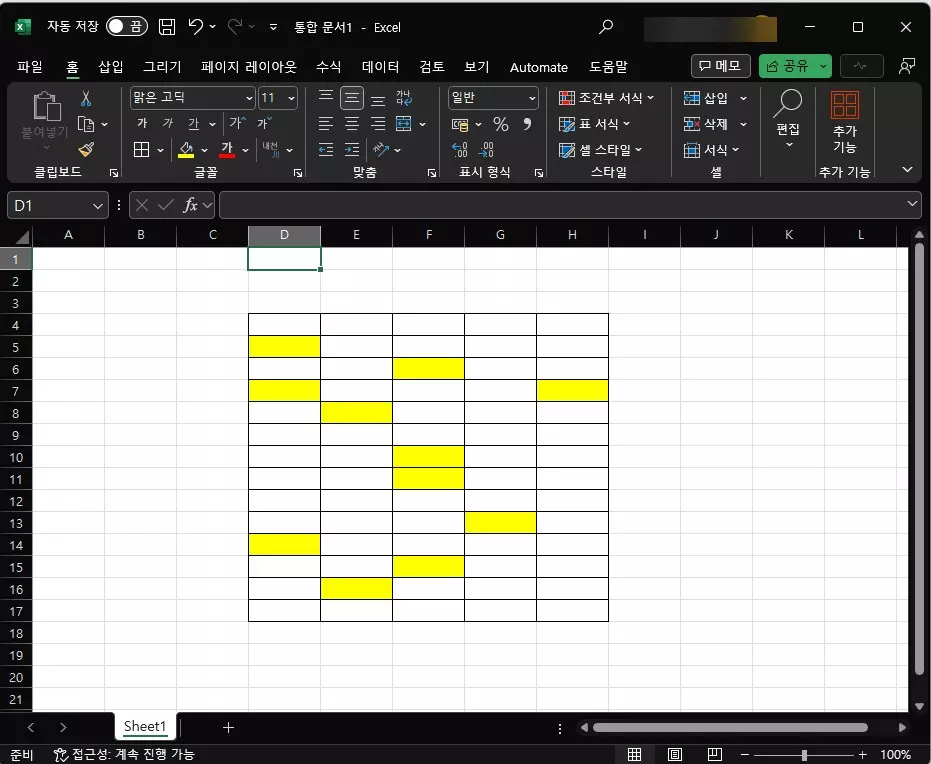Switch to Page Layout (페이지 레이아웃) tab
The height and width of the screenshot is (764, 931).
(249, 67)
